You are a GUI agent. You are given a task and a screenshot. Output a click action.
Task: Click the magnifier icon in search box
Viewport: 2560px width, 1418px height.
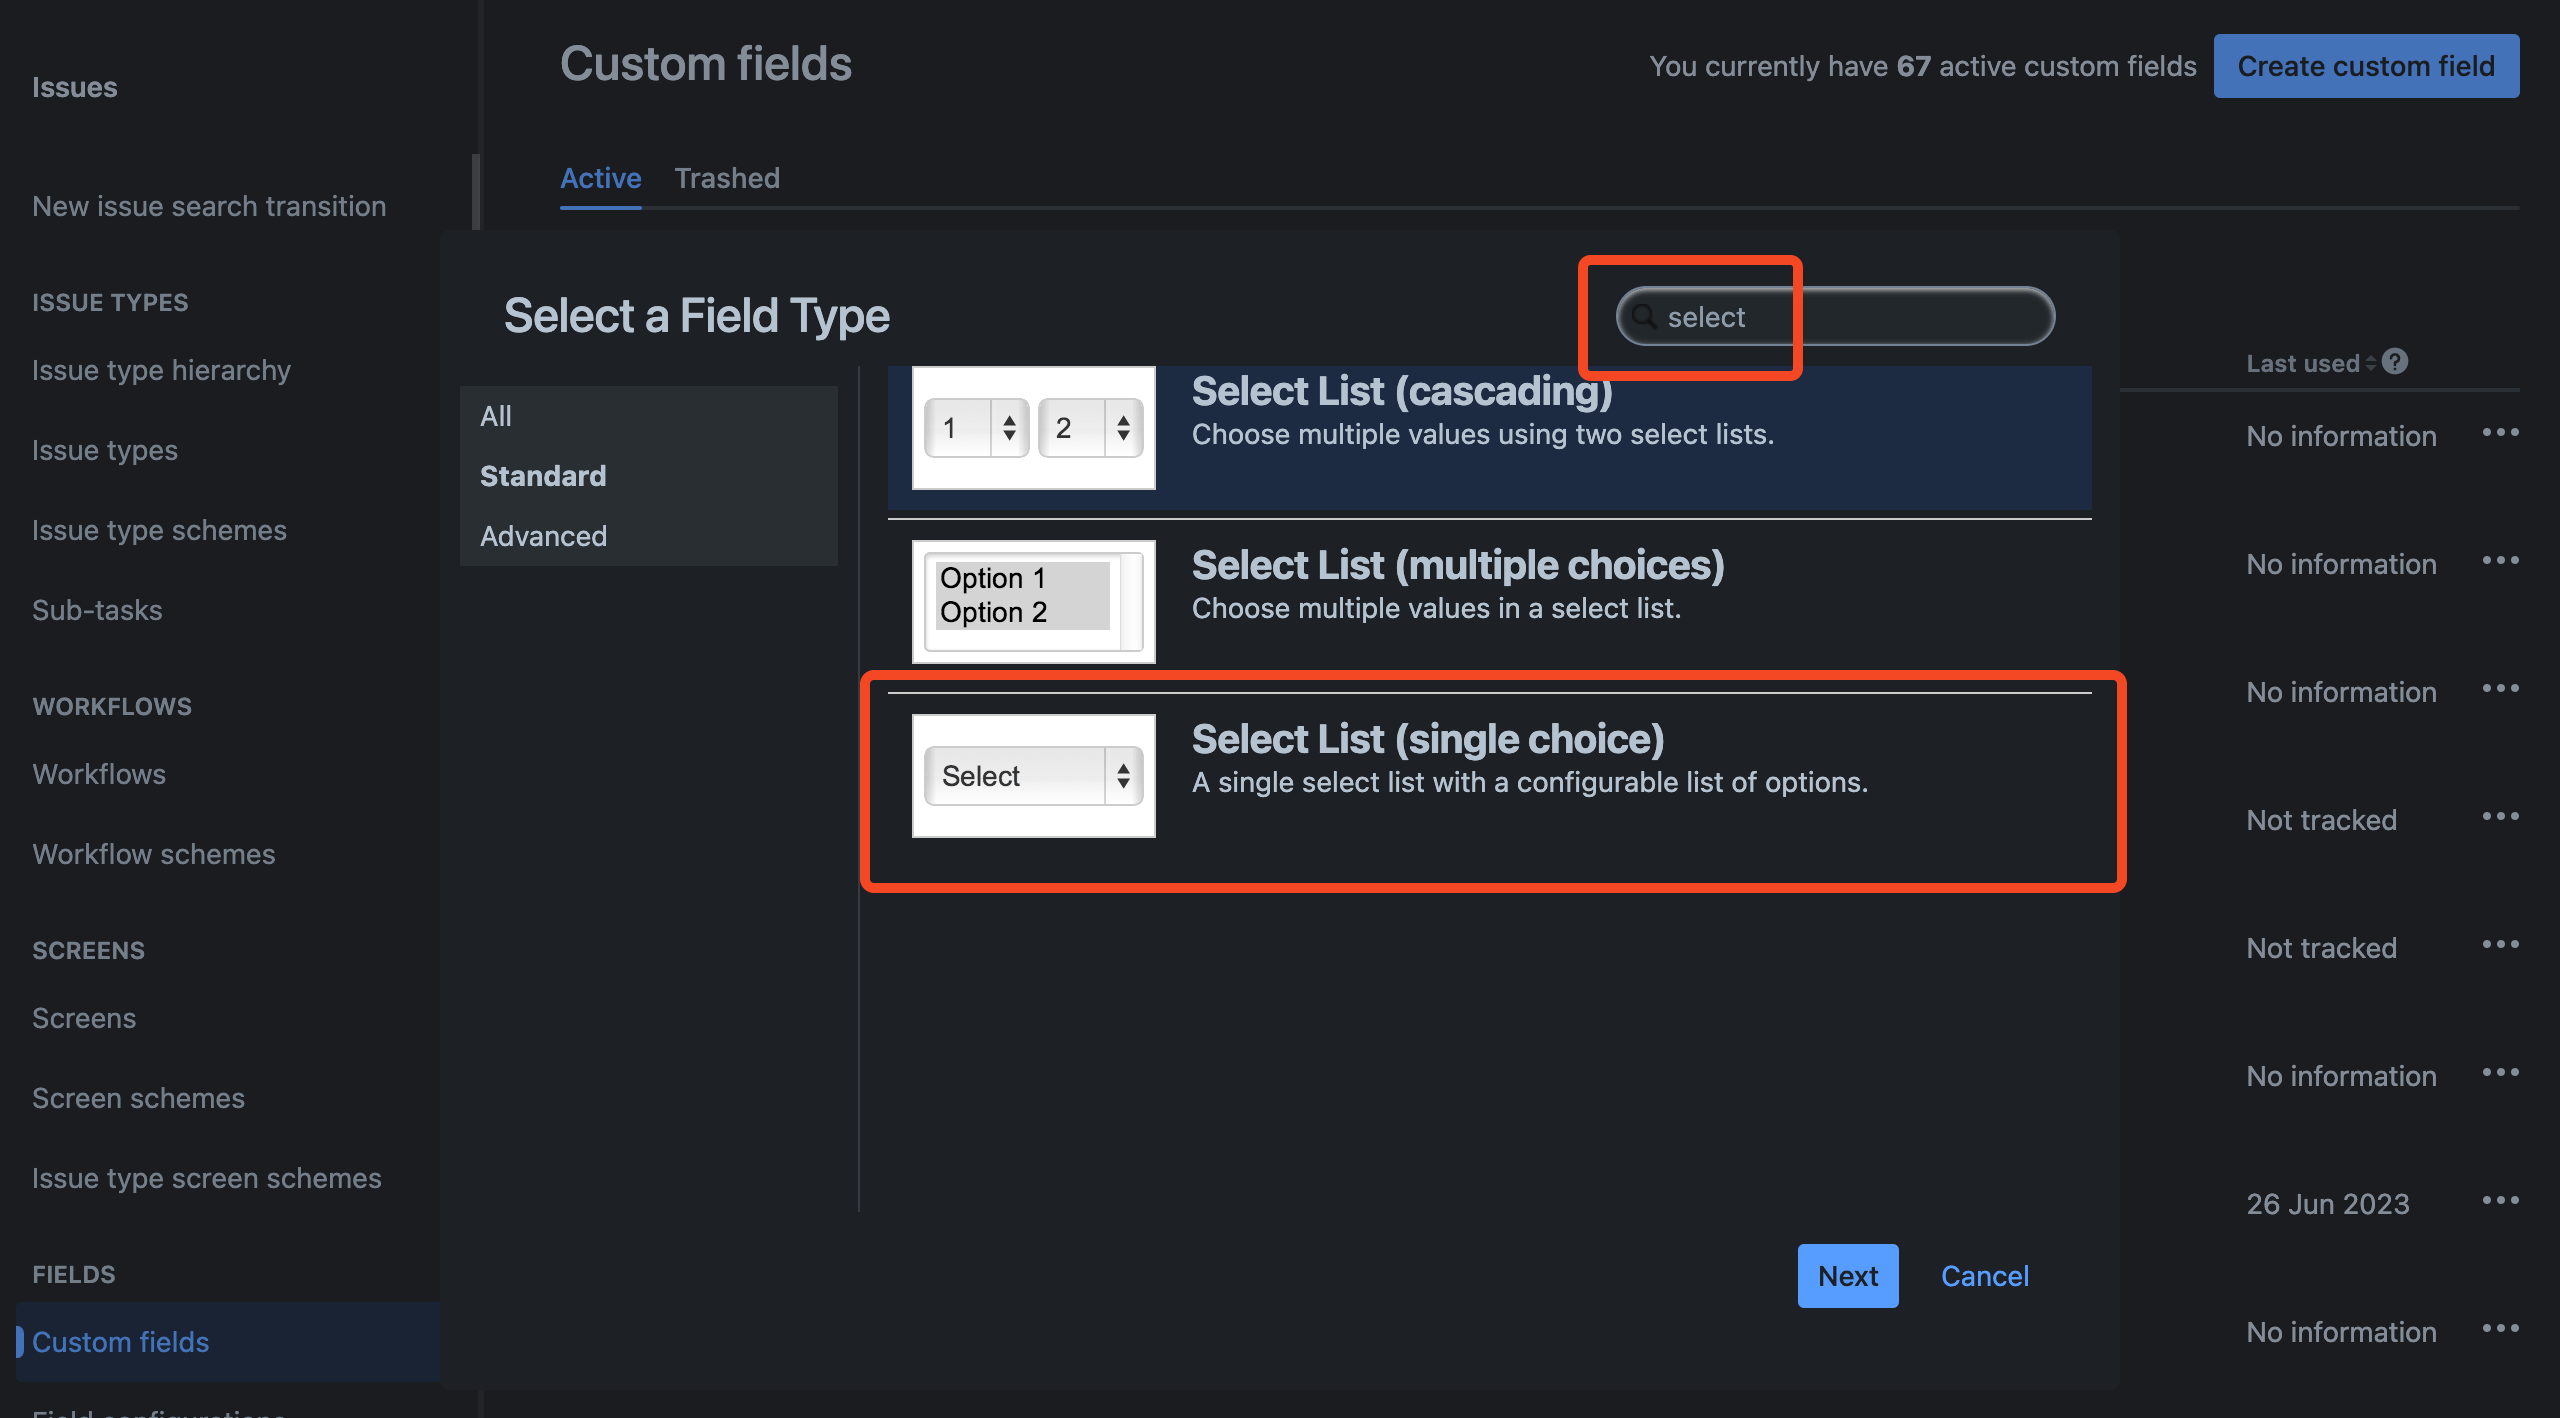coord(1644,317)
